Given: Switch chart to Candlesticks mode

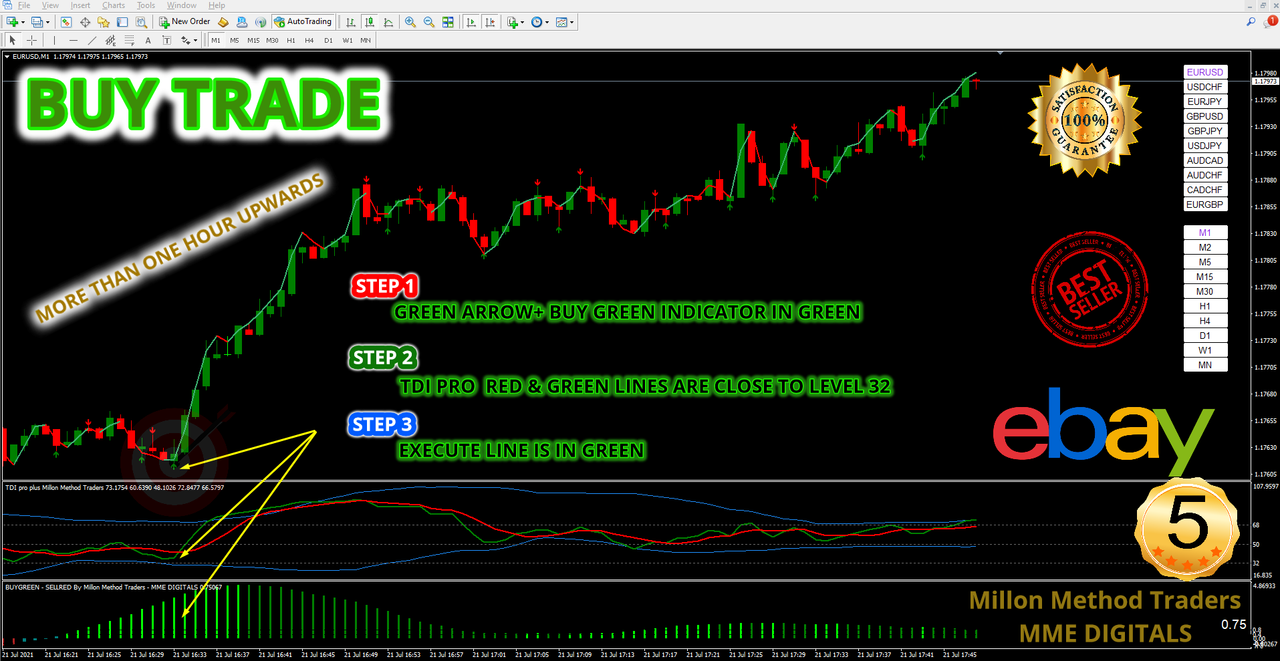Looking at the screenshot, I should 369,22.
